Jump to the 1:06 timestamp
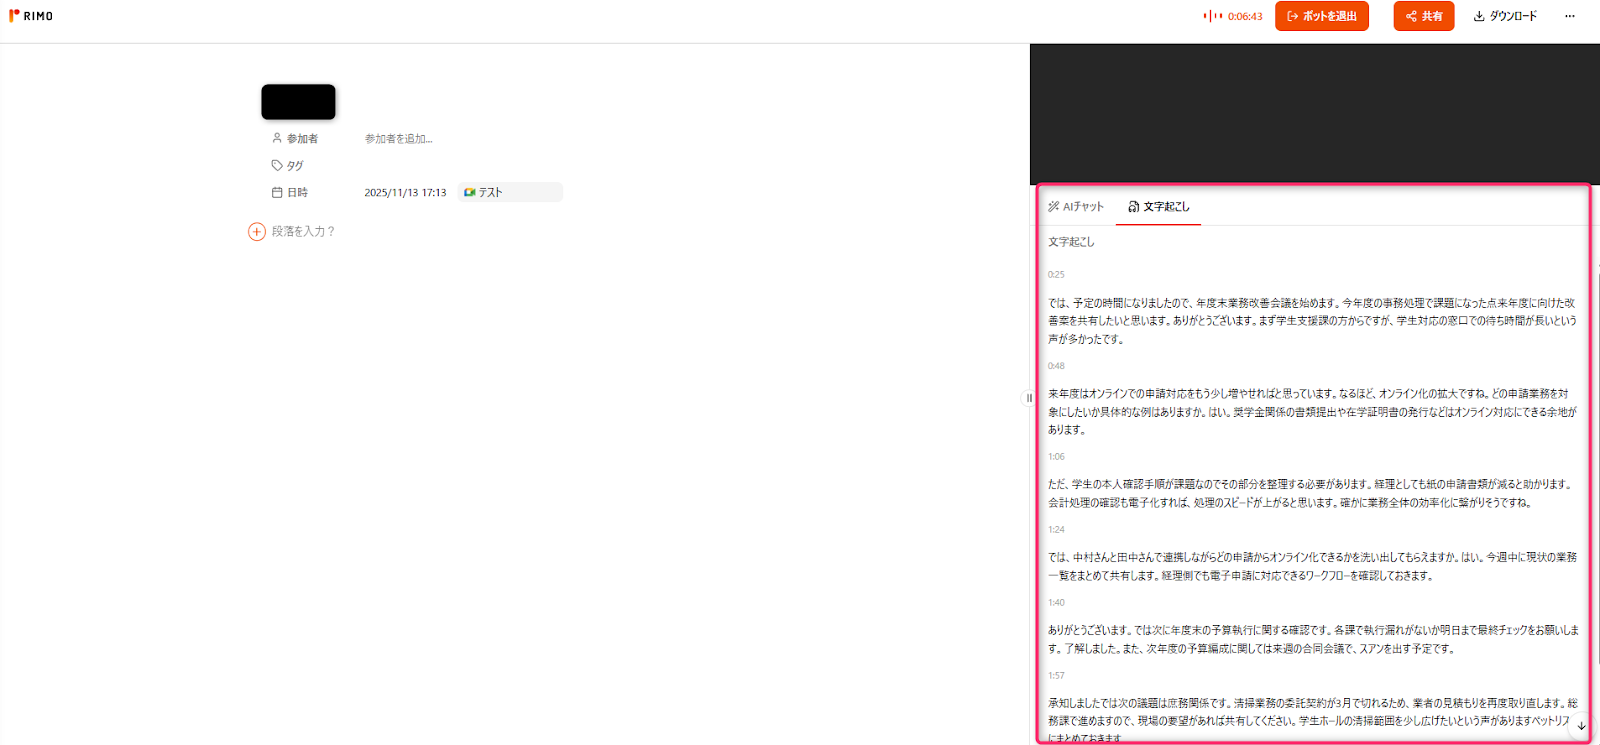 1056,457
